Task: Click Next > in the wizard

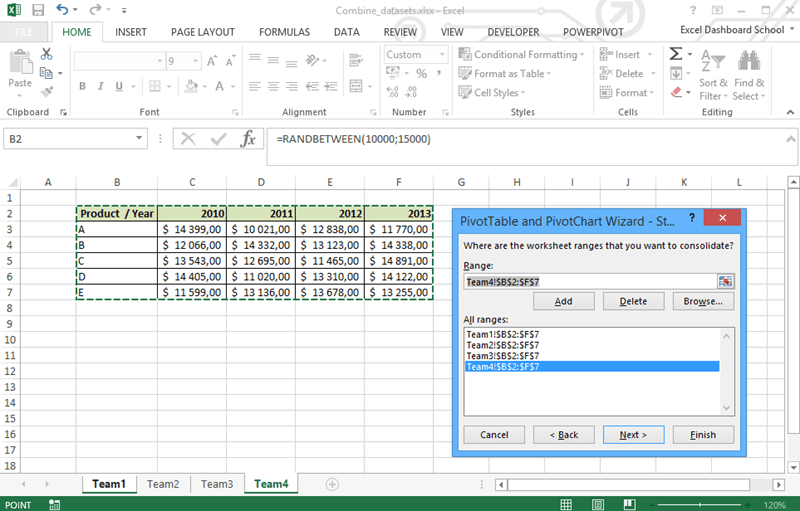Action: tap(633, 435)
